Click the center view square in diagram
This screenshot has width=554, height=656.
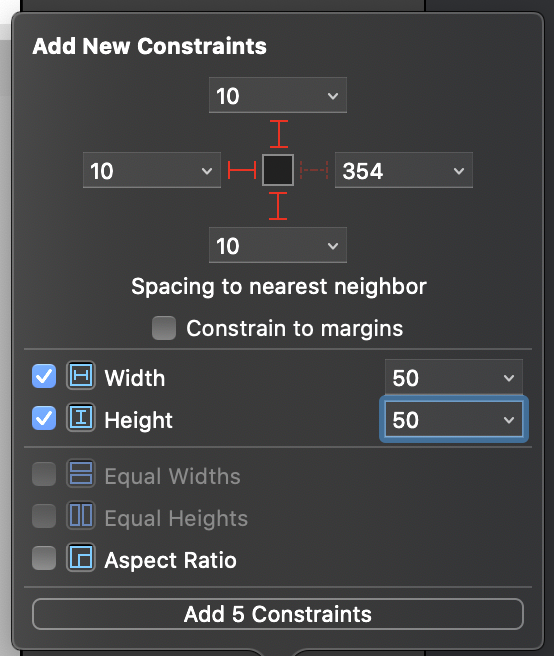tap(278, 170)
